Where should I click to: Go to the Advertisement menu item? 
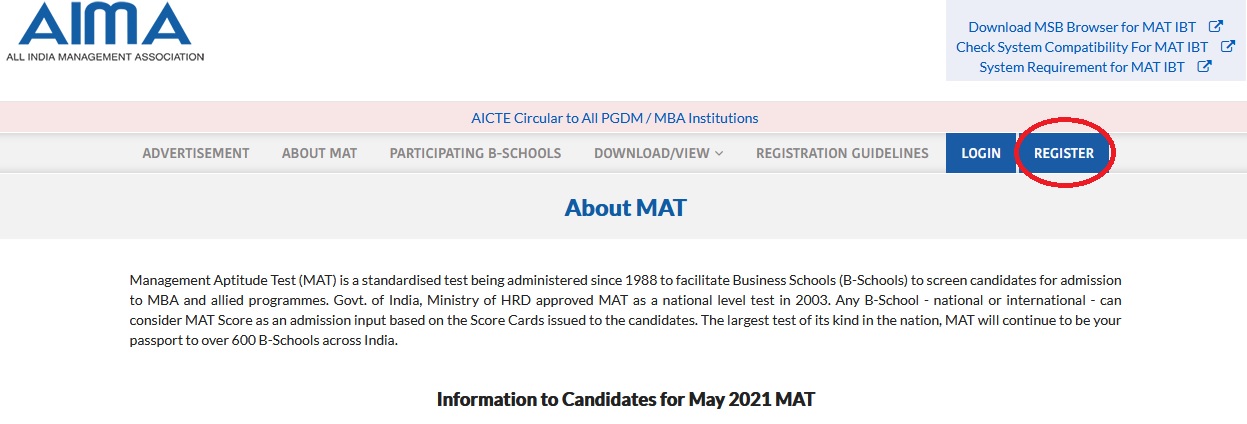click(x=196, y=153)
